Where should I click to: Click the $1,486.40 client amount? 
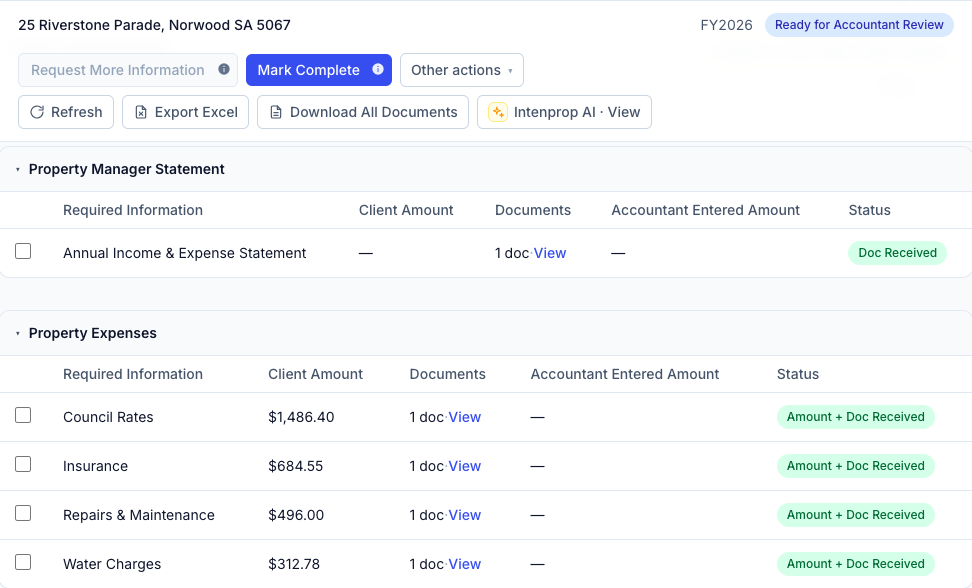(301, 417)
